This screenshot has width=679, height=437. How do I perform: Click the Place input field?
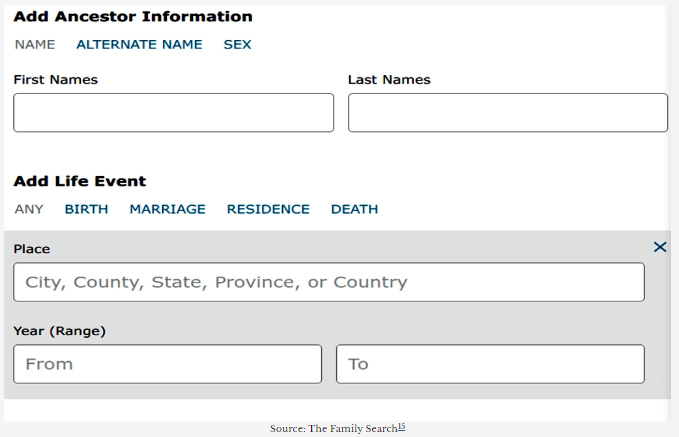tap(328, 282)
